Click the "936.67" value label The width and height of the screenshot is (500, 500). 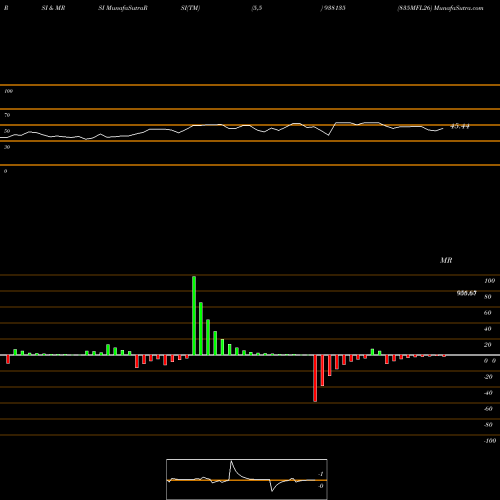point(466,293)
